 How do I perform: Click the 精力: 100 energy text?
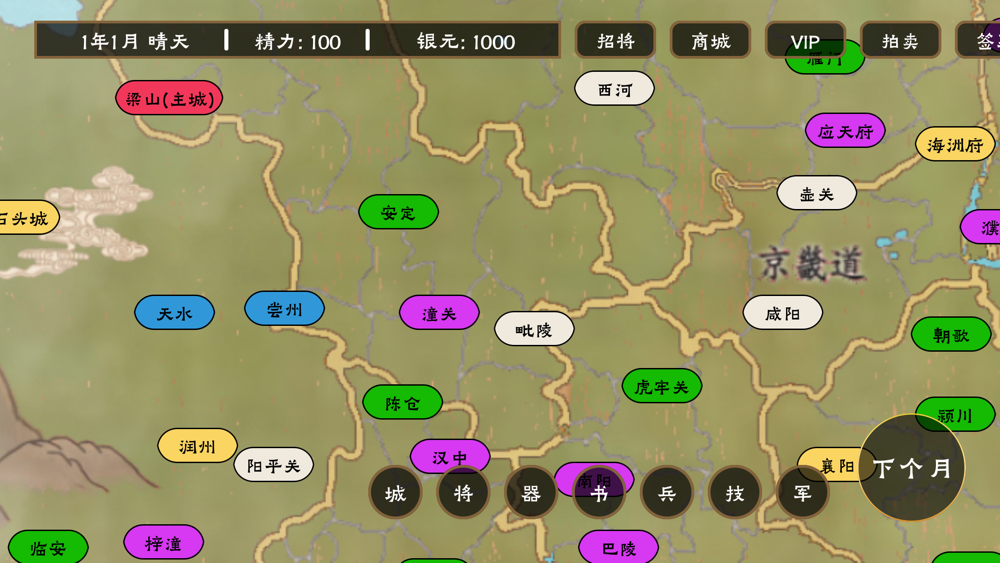point(298,41)
